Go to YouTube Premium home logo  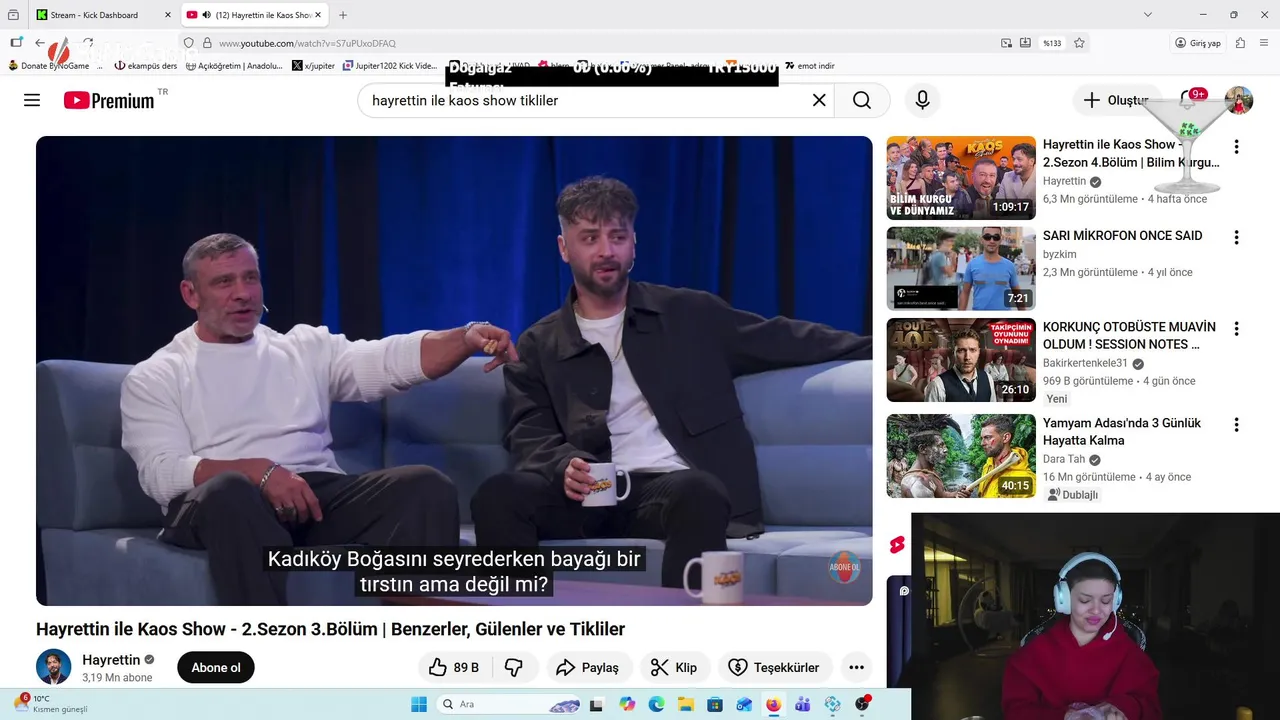point(109,100)
